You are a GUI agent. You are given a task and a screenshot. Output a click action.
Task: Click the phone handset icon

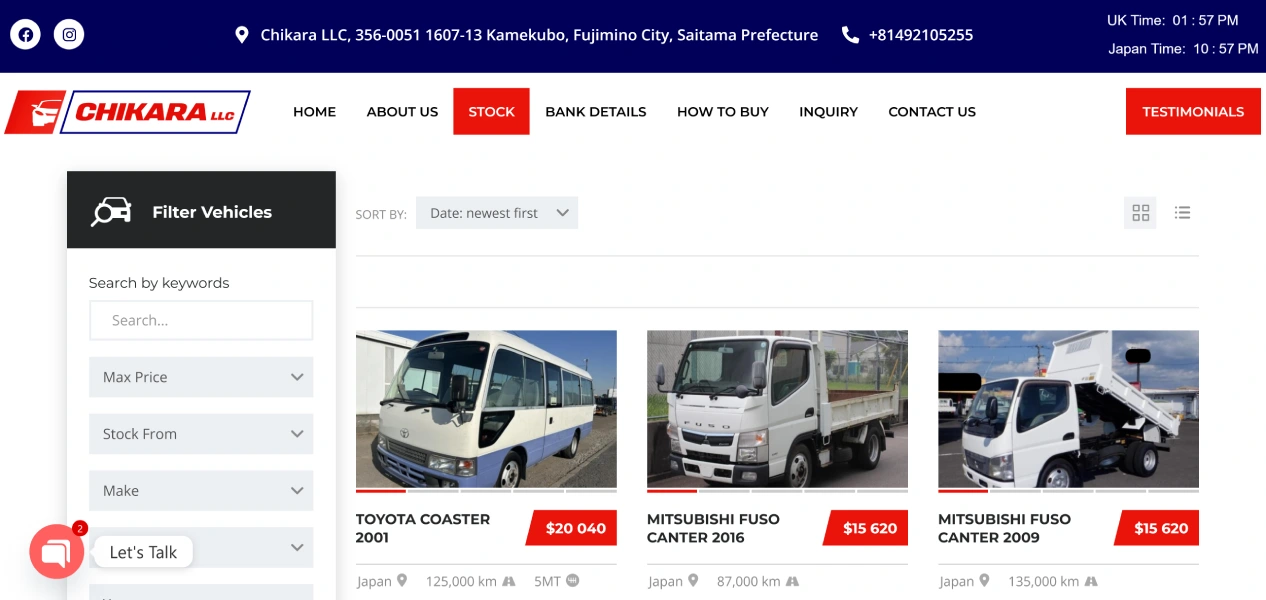click(x=850, y=35)
